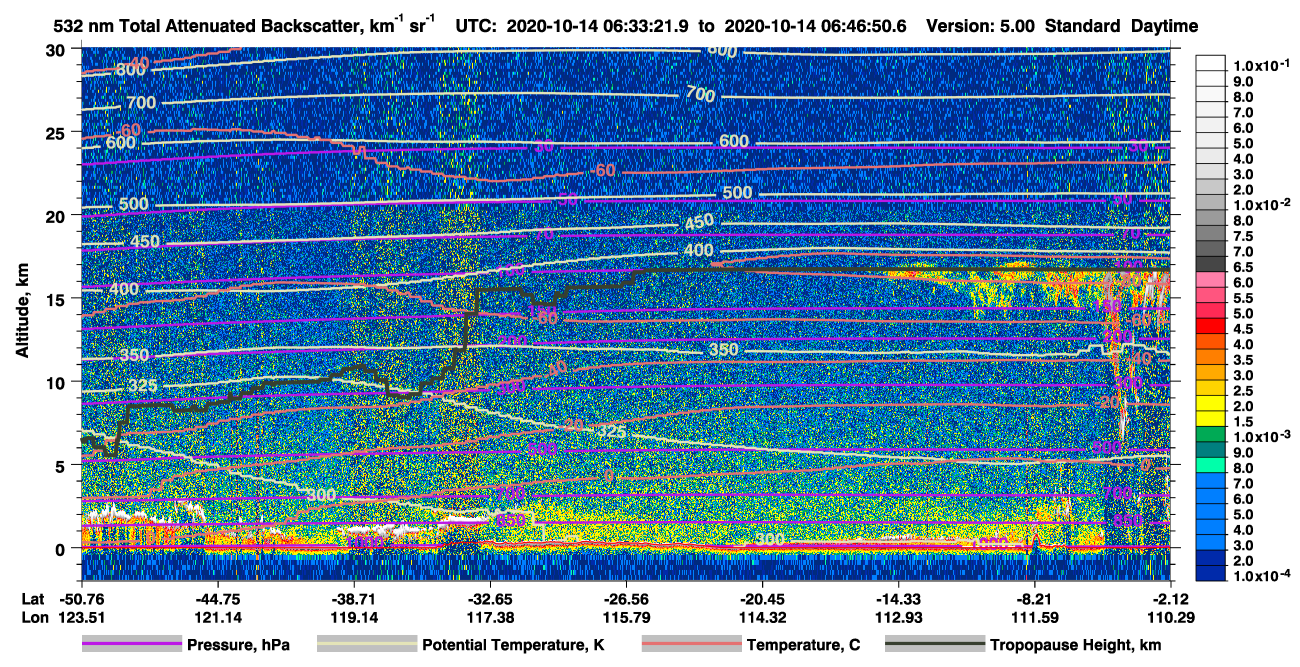Click the longitude value 117.38
The width and height of the screenshot is (1300, 667).
[x=489, y=618]
